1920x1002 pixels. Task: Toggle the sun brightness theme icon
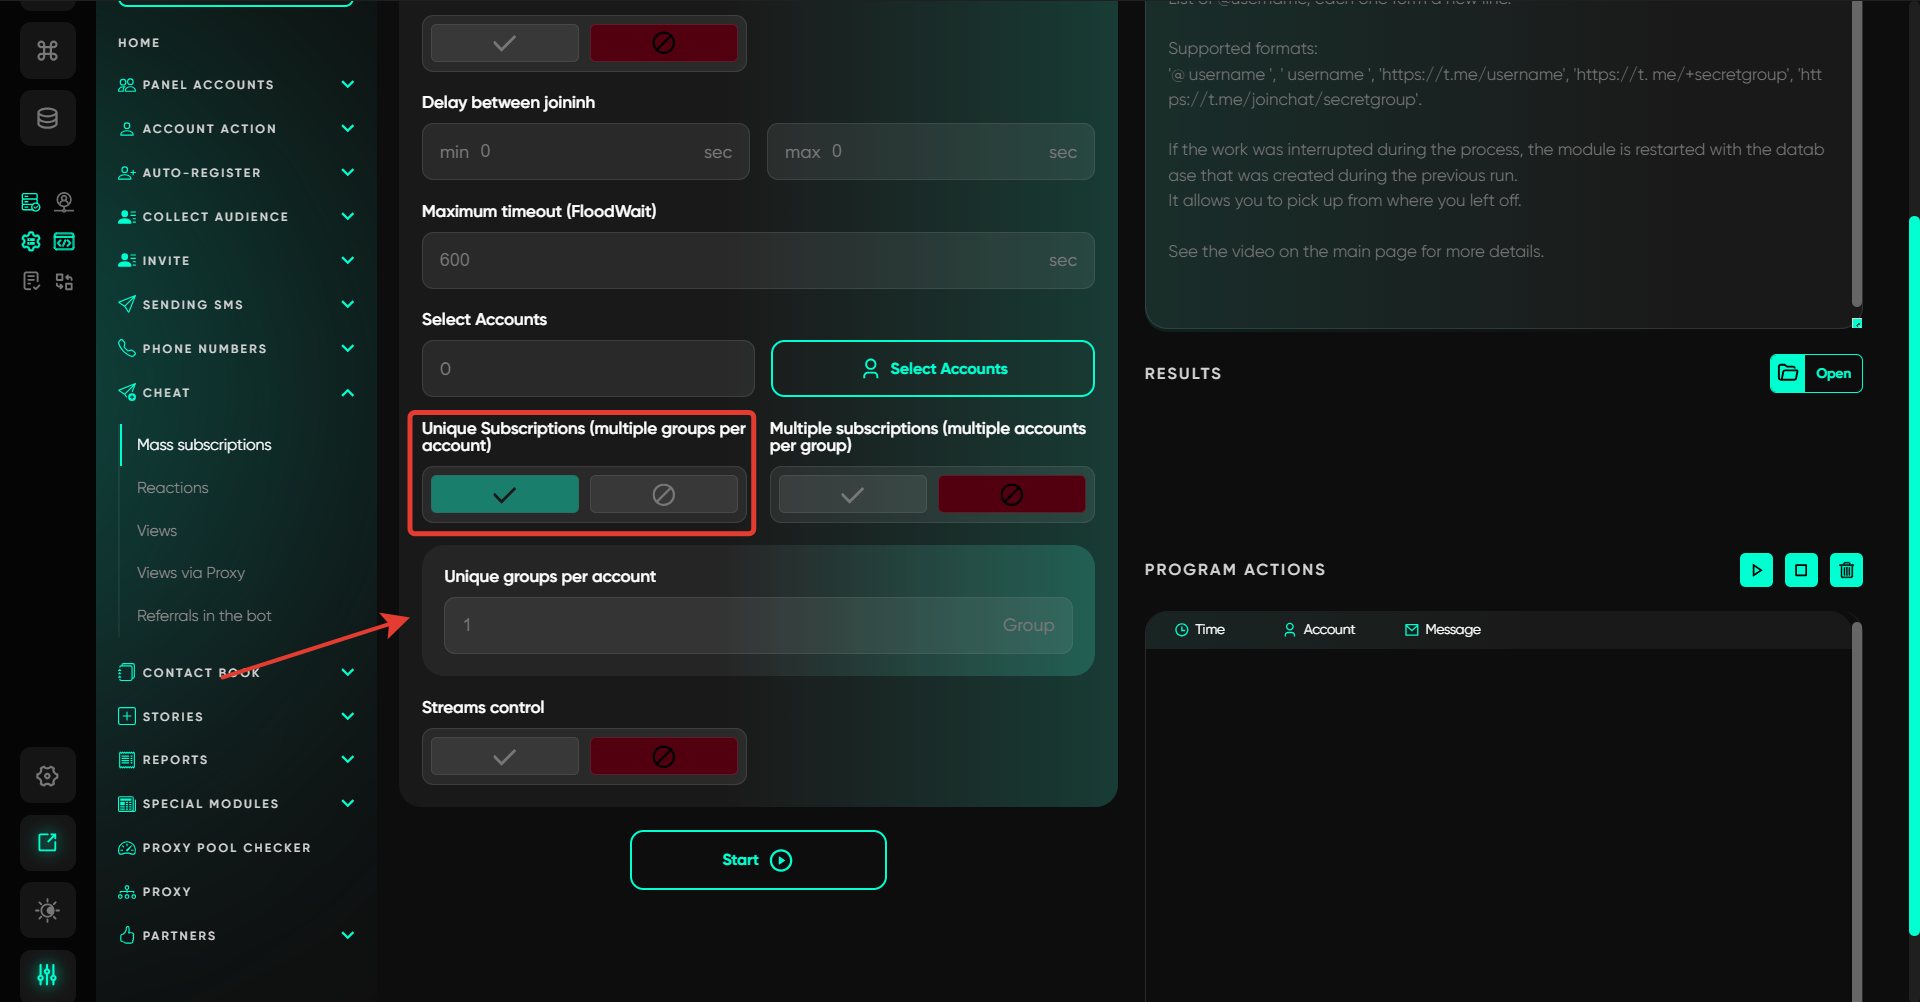click(x=47, y=910)
